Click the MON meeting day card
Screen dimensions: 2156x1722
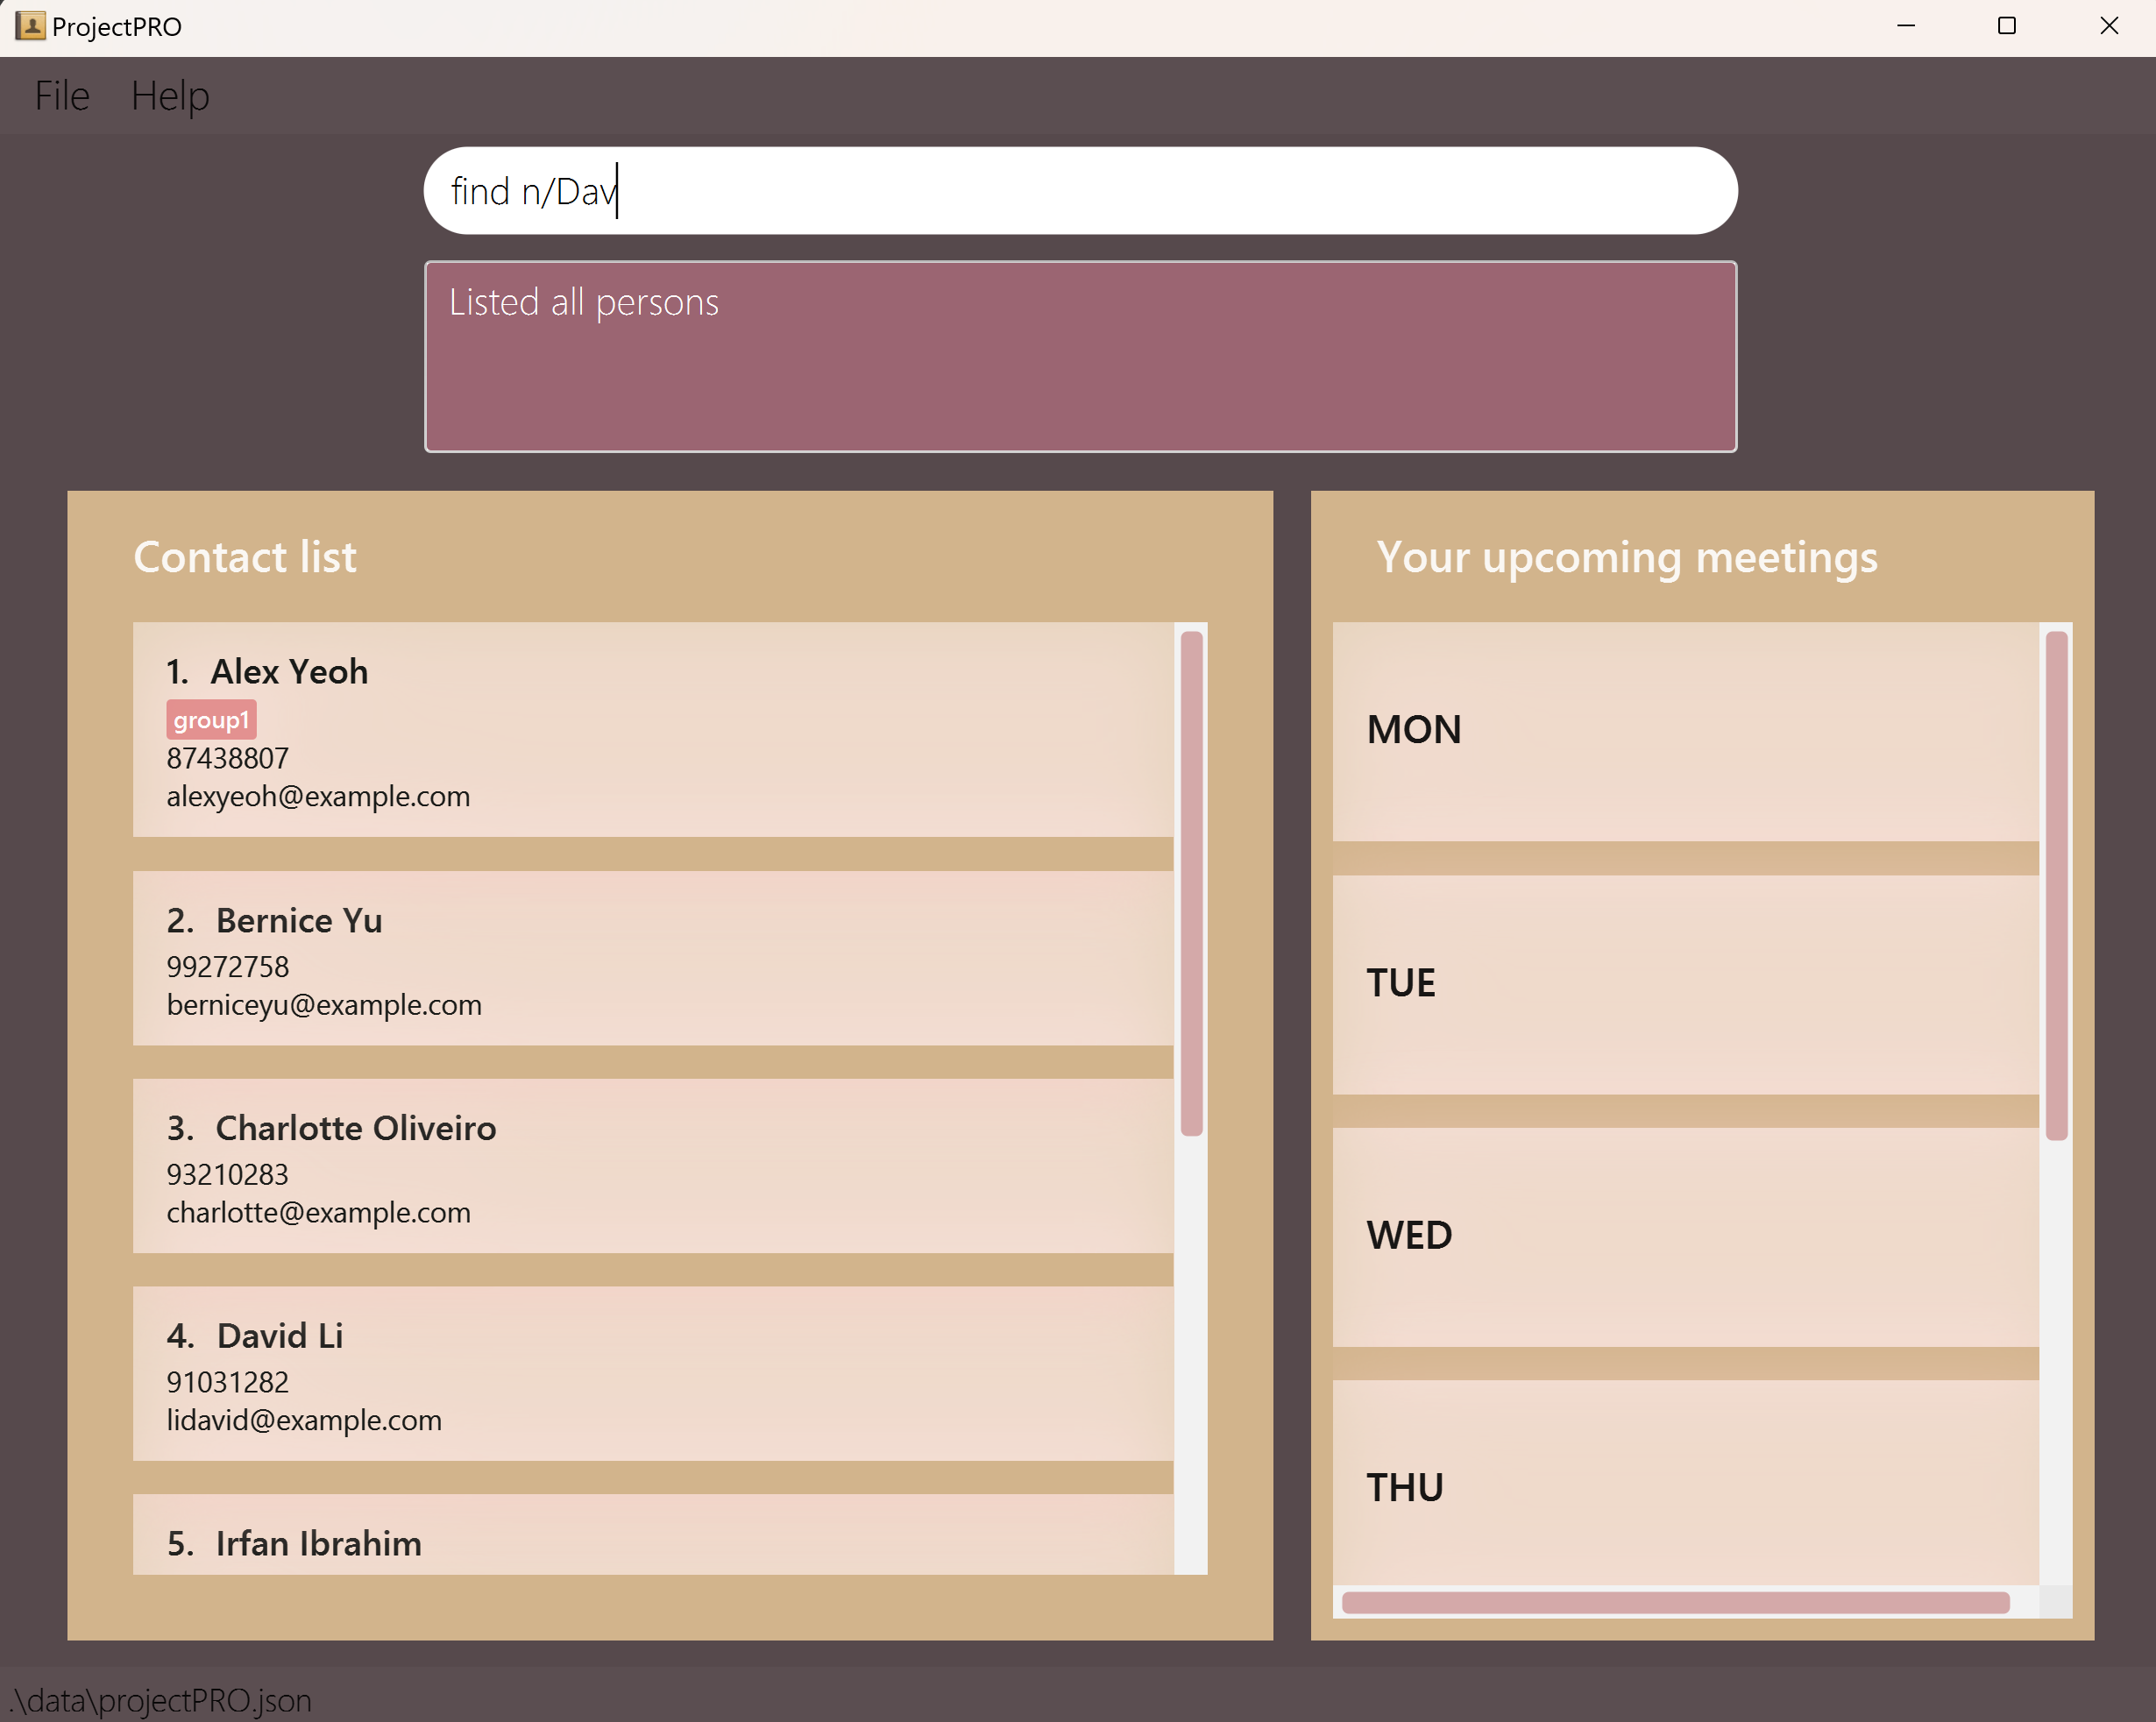[1685, 731]
